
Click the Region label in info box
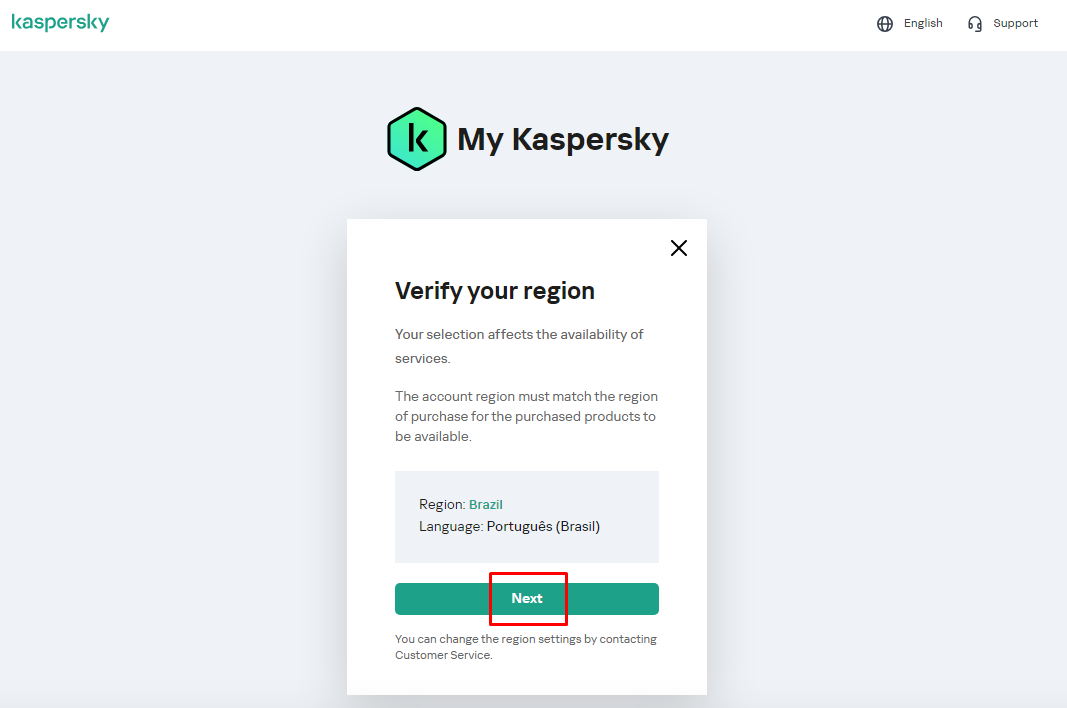pyautogui.click(x=441, y=505)
